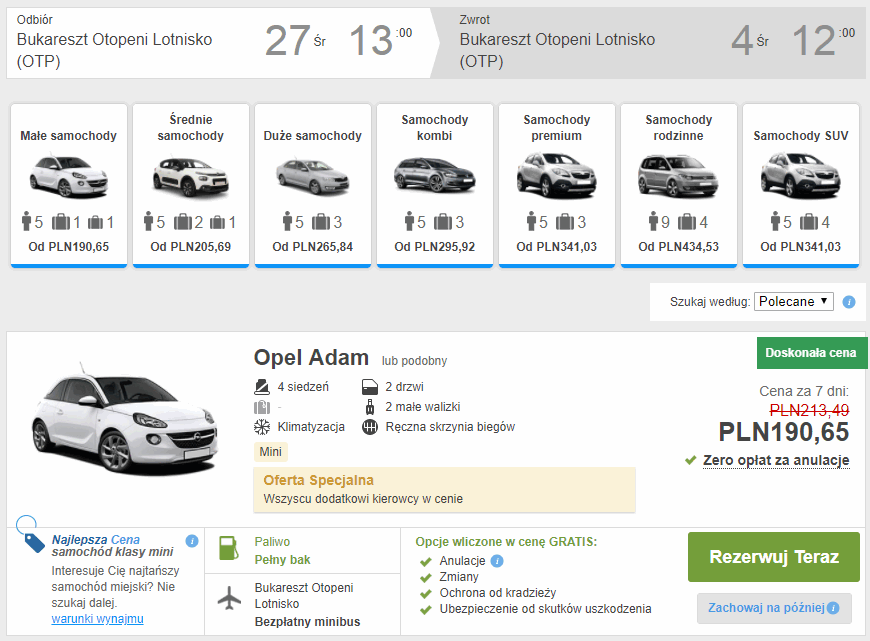Click the airplane pickup location icon
Viewport: 870px width, 641px height.
pos(230,599)
